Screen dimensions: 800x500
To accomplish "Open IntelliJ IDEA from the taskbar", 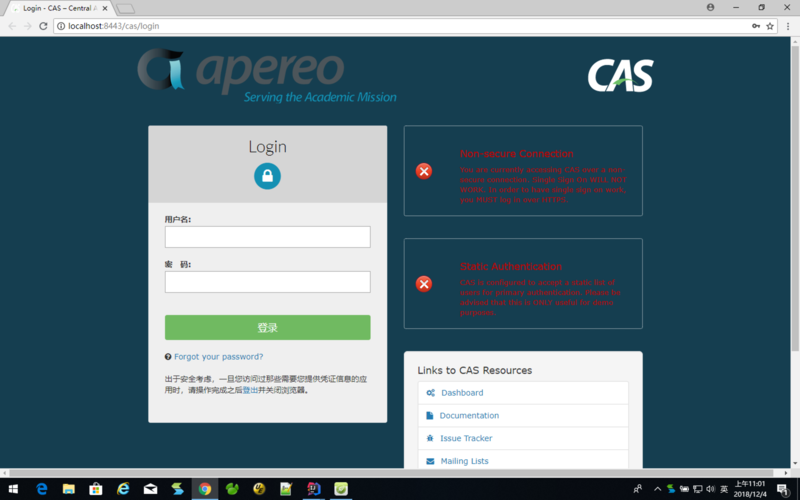I will (313, 489).
